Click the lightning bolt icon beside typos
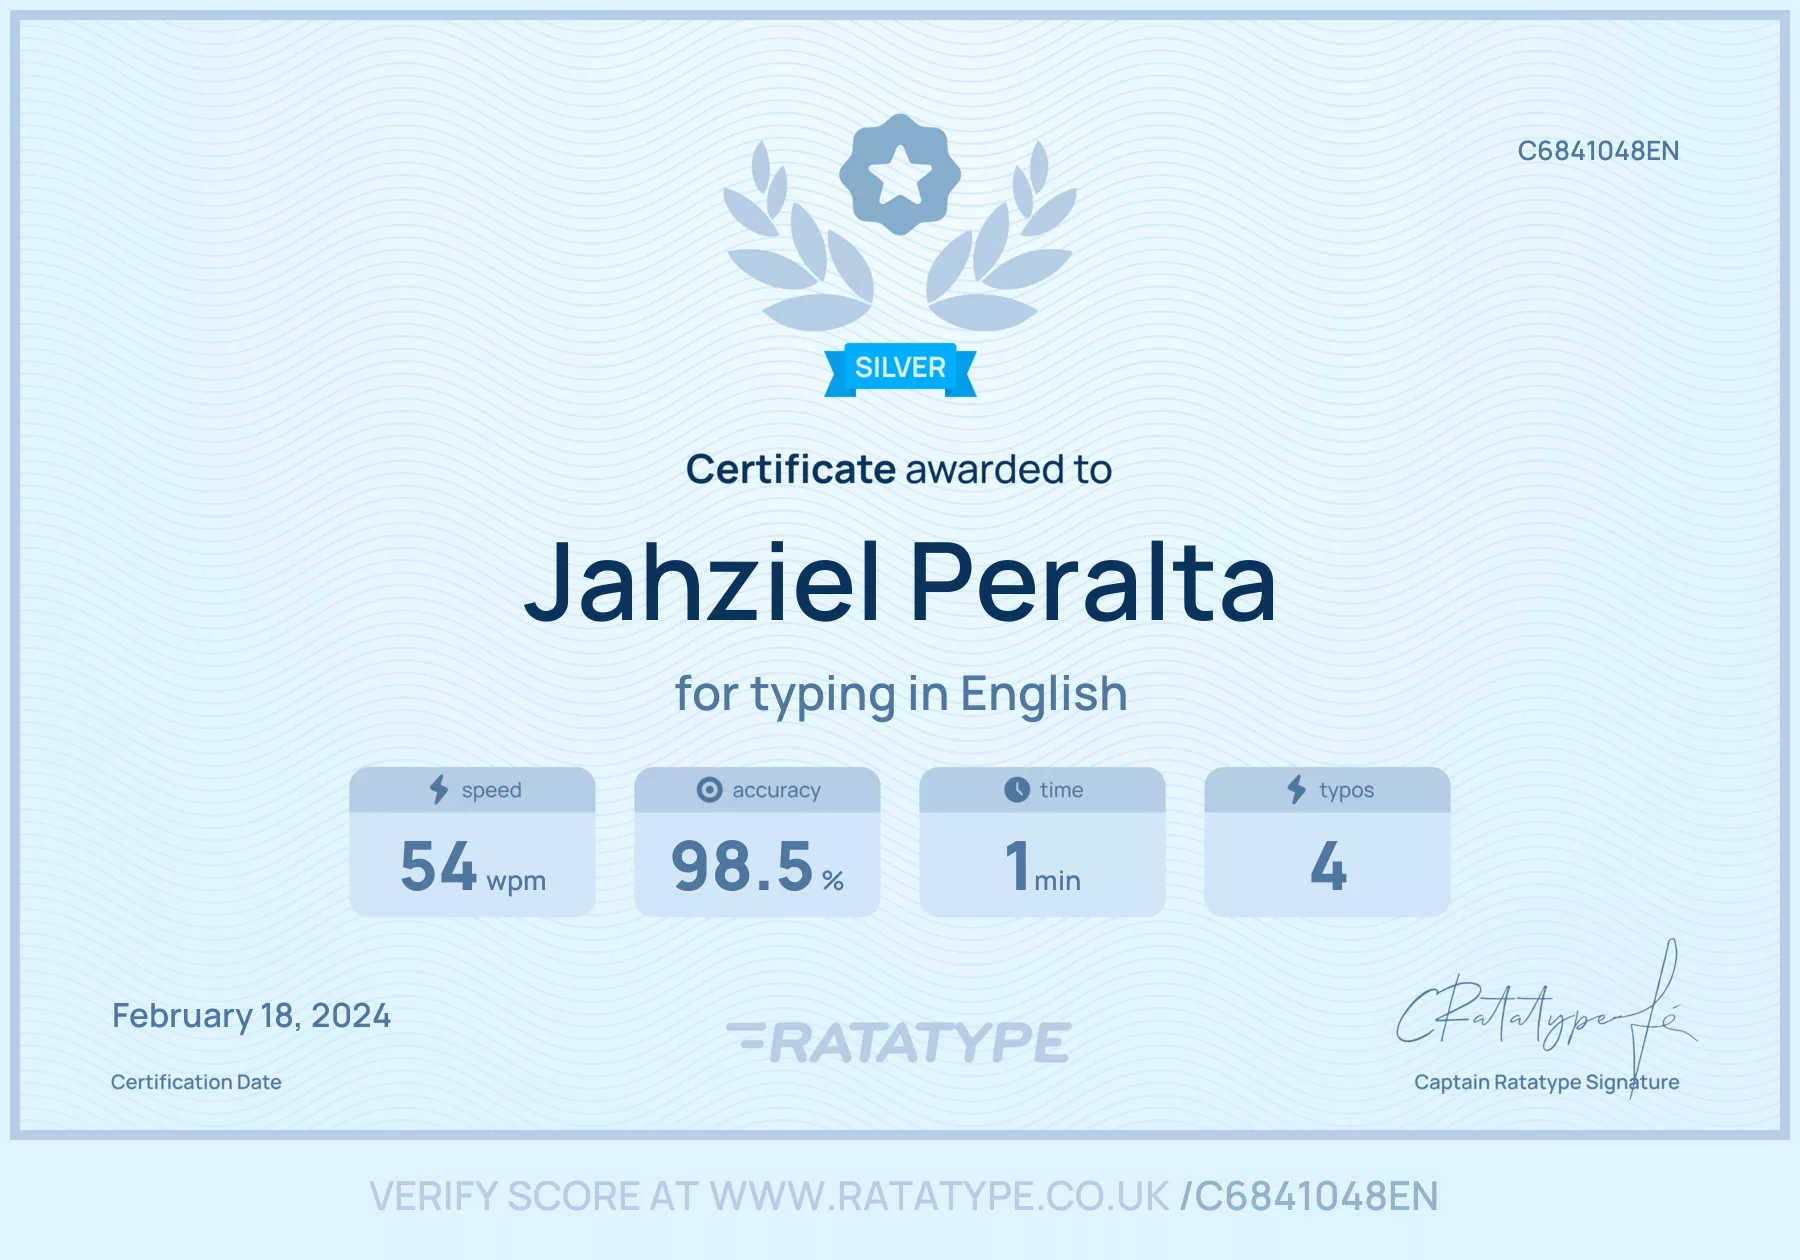 (x=1296, y=789)
